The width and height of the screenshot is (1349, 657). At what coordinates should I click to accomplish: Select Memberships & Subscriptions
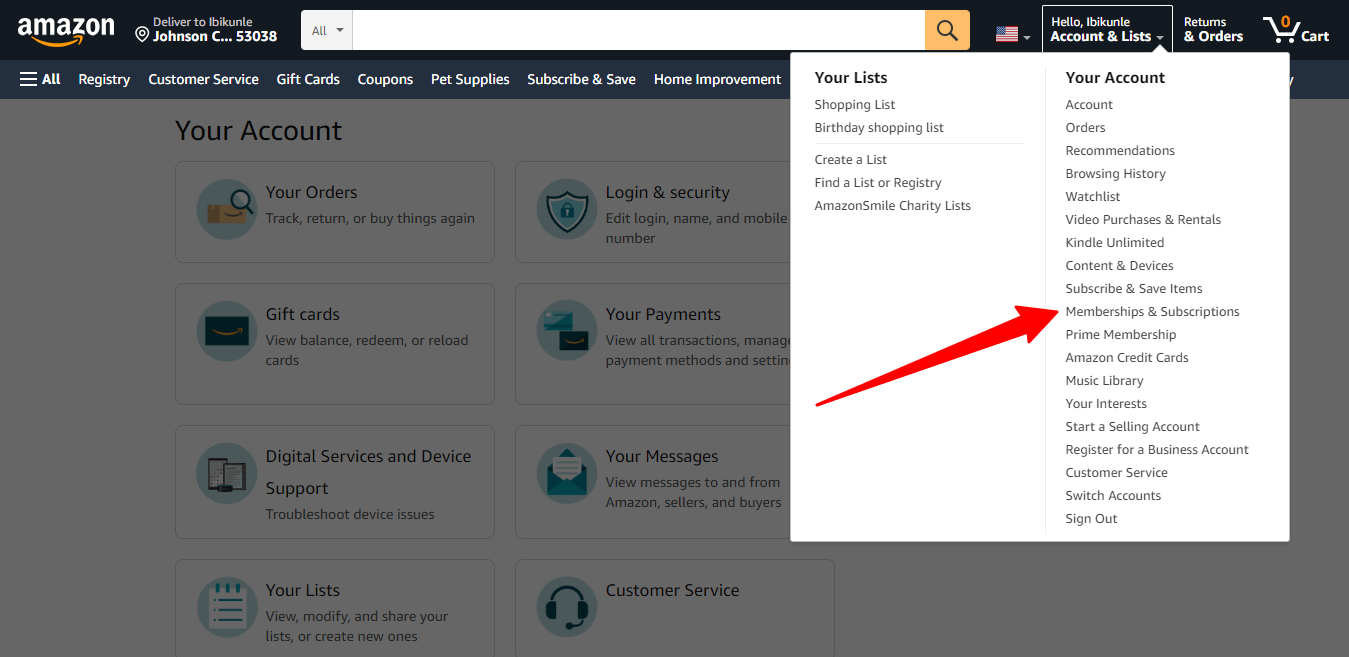point(1152,312)
